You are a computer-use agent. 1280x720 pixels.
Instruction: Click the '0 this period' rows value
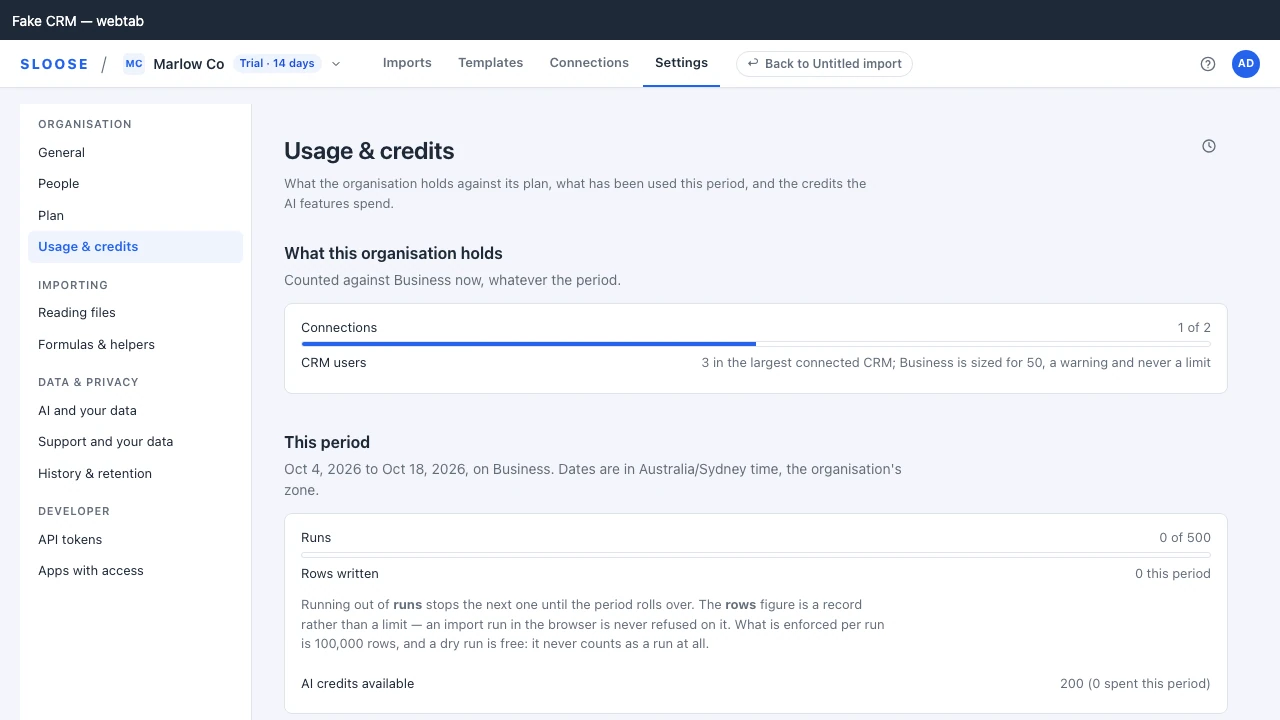pos(1173,574)
